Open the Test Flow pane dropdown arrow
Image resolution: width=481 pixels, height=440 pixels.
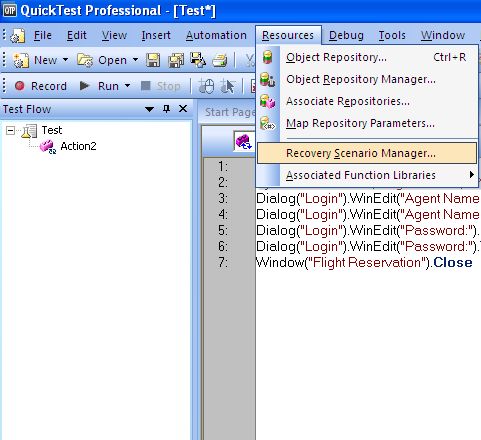(x=149, y=109)
